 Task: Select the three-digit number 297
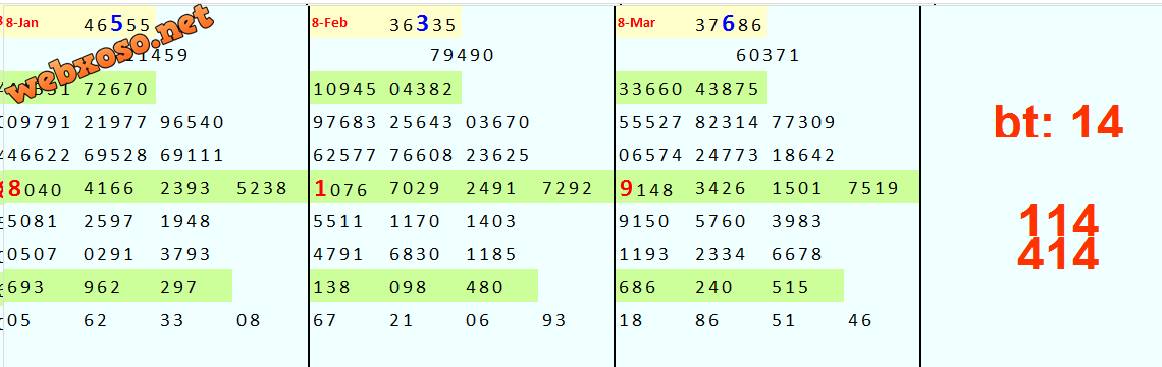click(179, 287)
